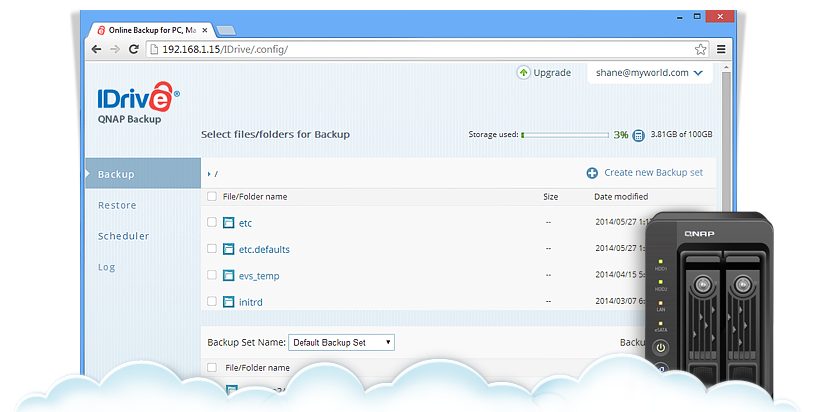Open the initrd folder link
Screen dimensions: 816x412
click(x=250, y=302)
